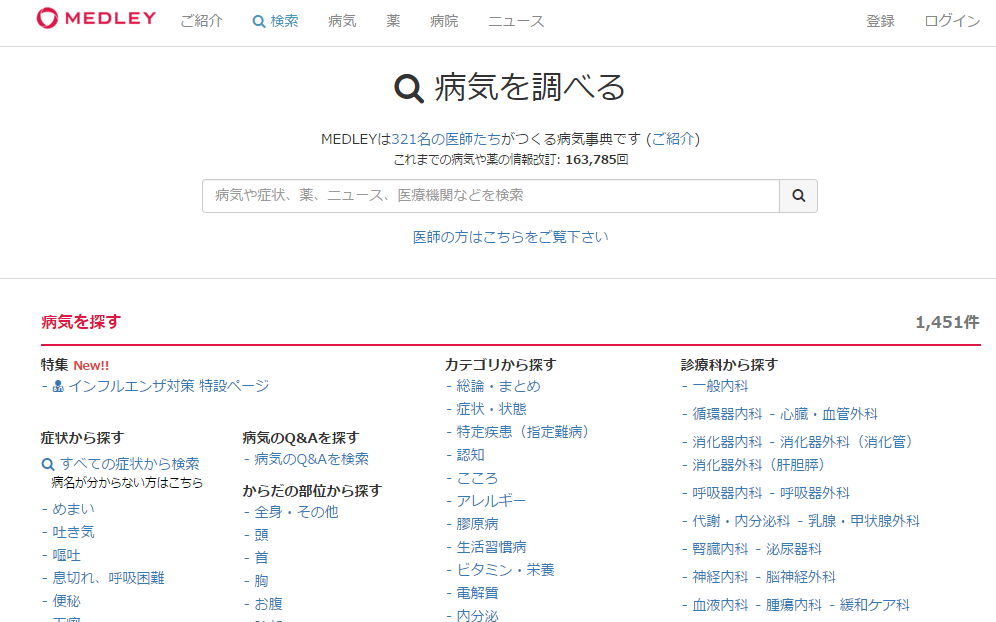The width and height of the screenshot is (996, 622).
Task: Open the ご紹介 menu item
Action: (201, 21)
